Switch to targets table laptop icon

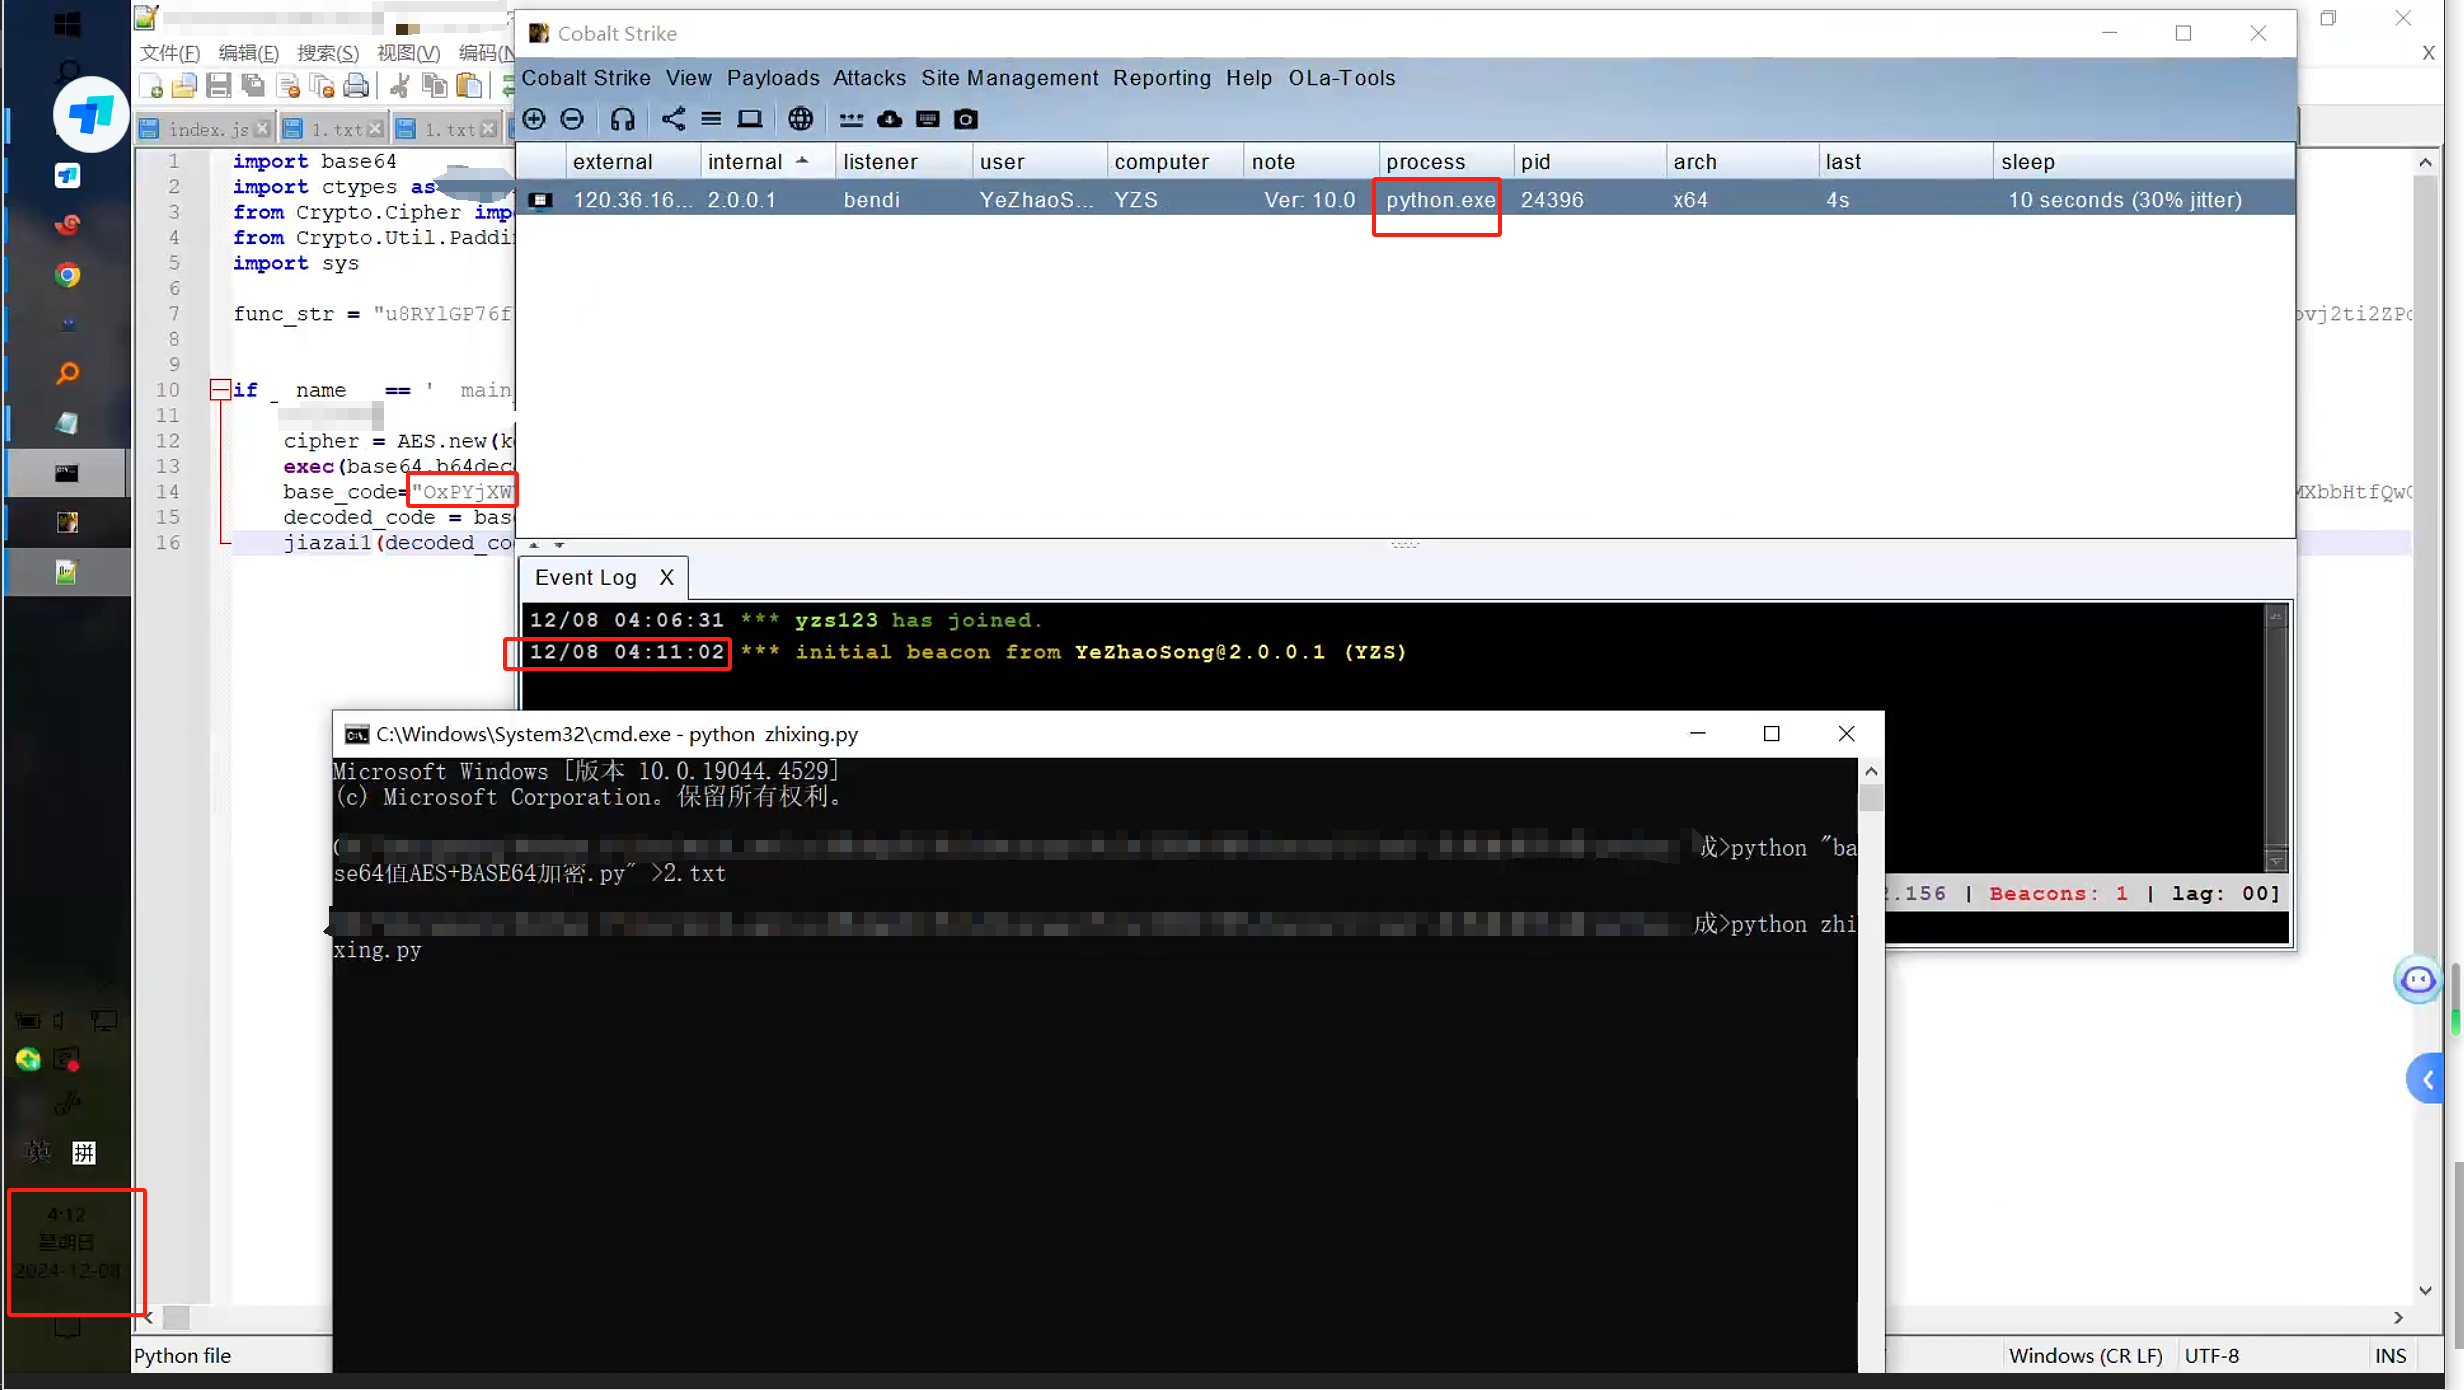749,119
